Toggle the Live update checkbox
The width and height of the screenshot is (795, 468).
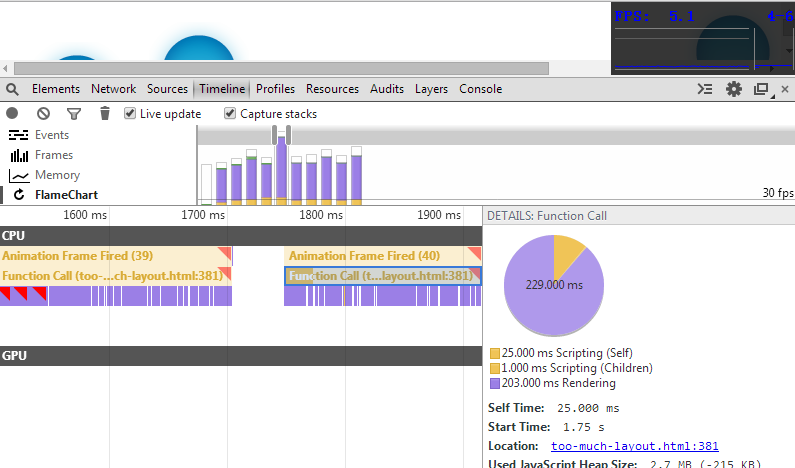[130, 114]
